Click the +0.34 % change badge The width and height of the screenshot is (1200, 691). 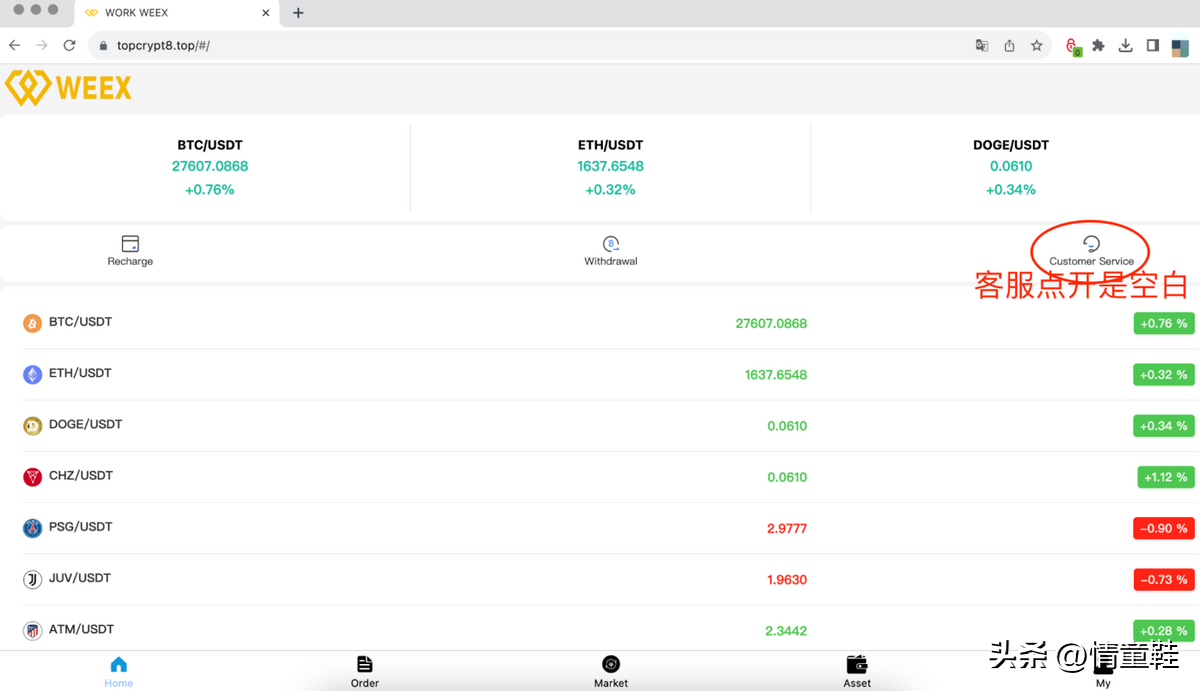1164,426
